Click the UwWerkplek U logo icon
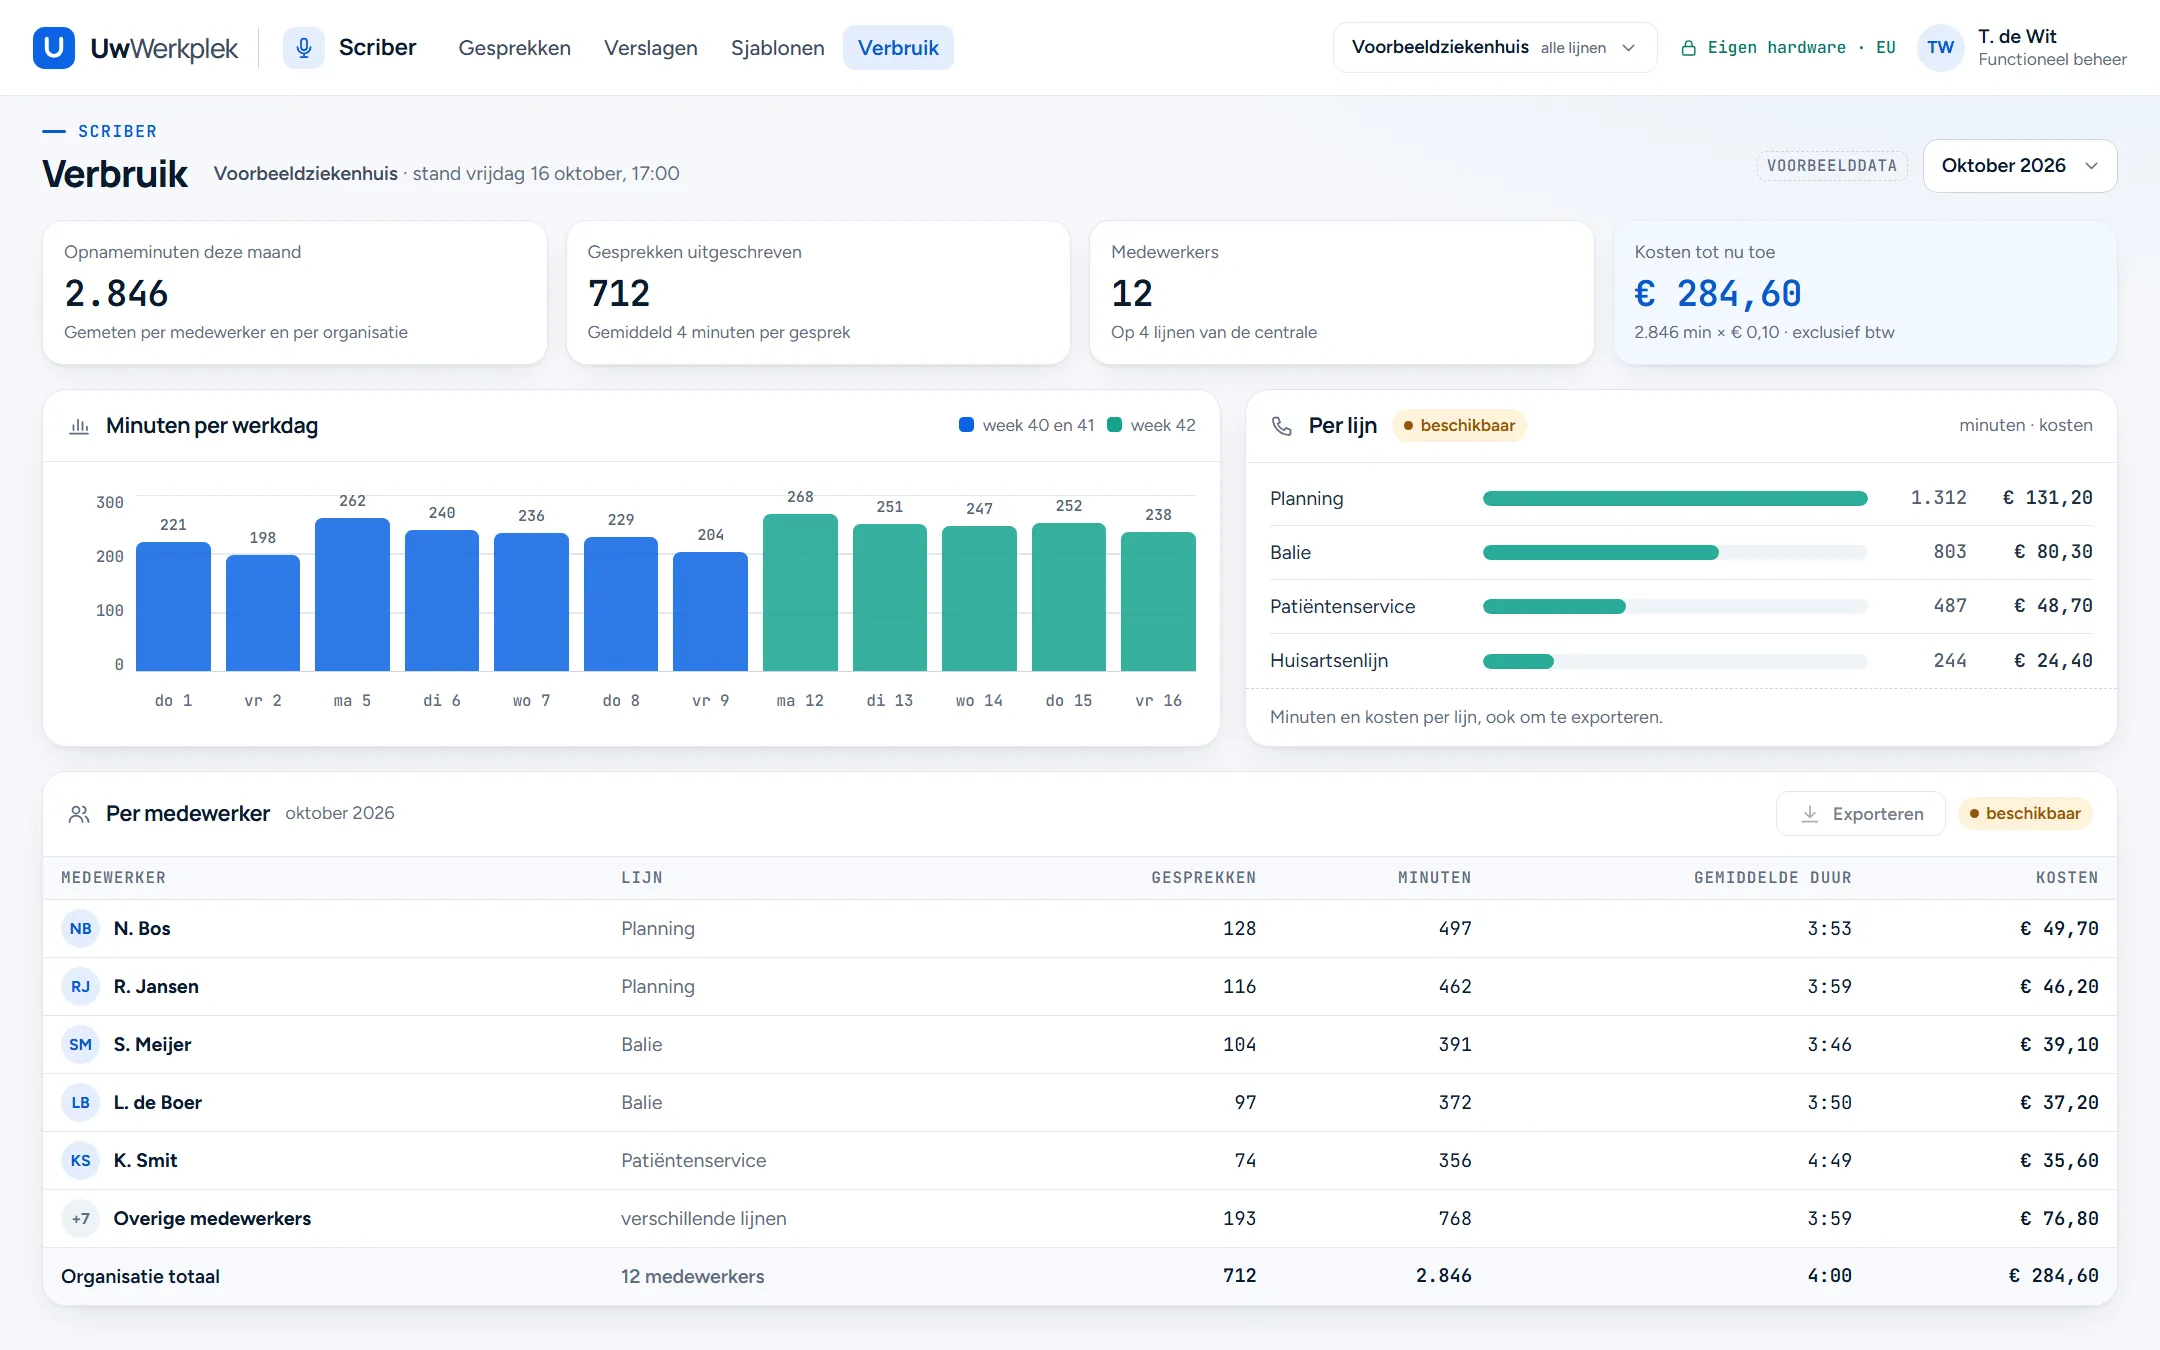Image resolution: width=2160 pixels, height=1350 pixels. pos(54,48)
